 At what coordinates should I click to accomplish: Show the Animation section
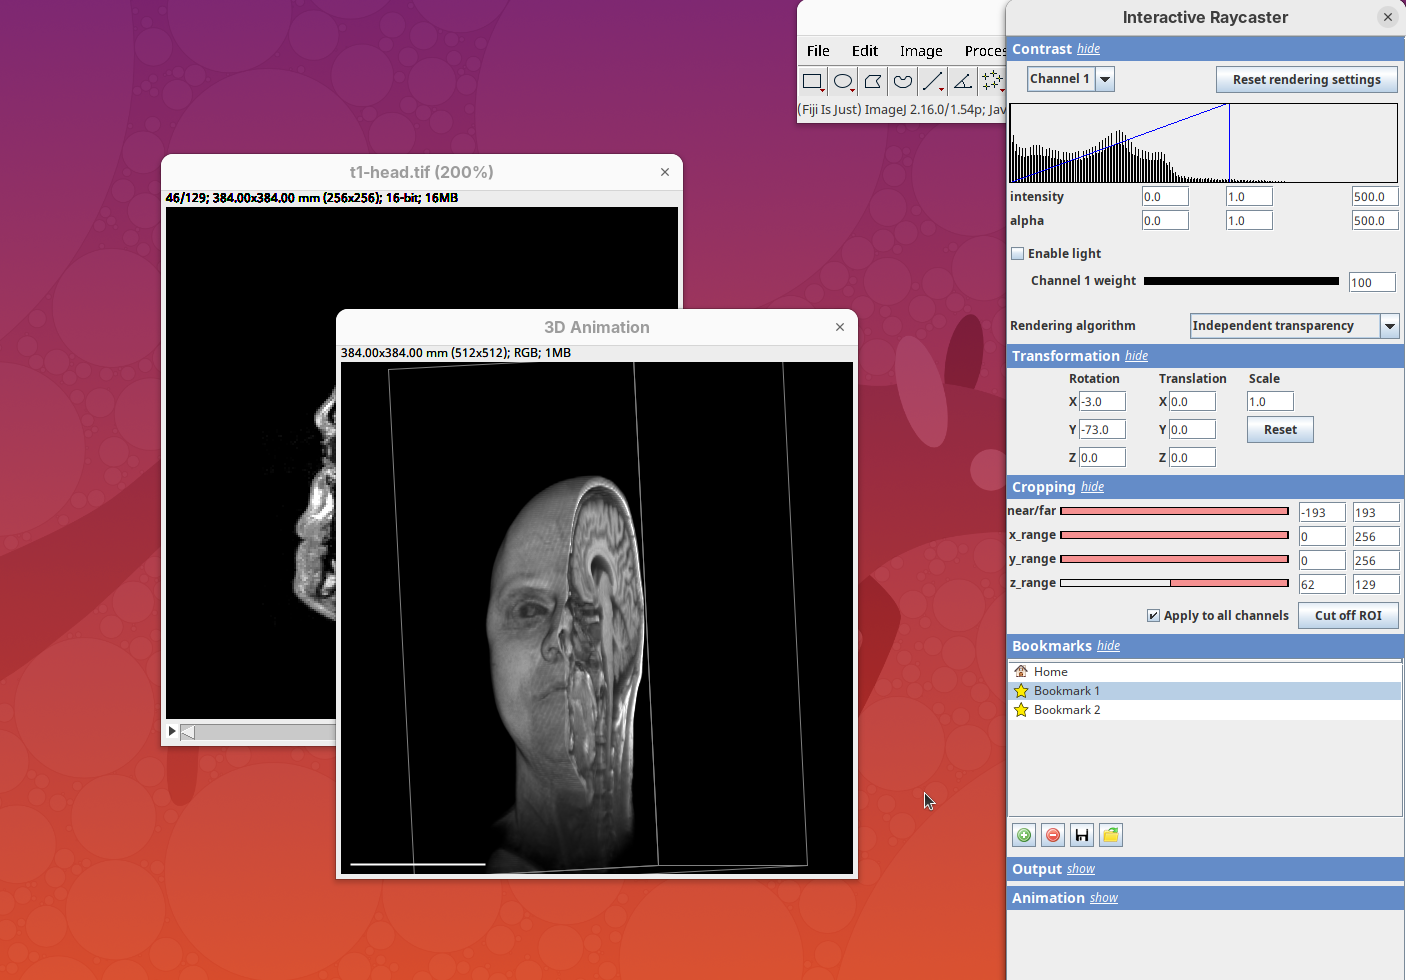tap(1103, 898)
